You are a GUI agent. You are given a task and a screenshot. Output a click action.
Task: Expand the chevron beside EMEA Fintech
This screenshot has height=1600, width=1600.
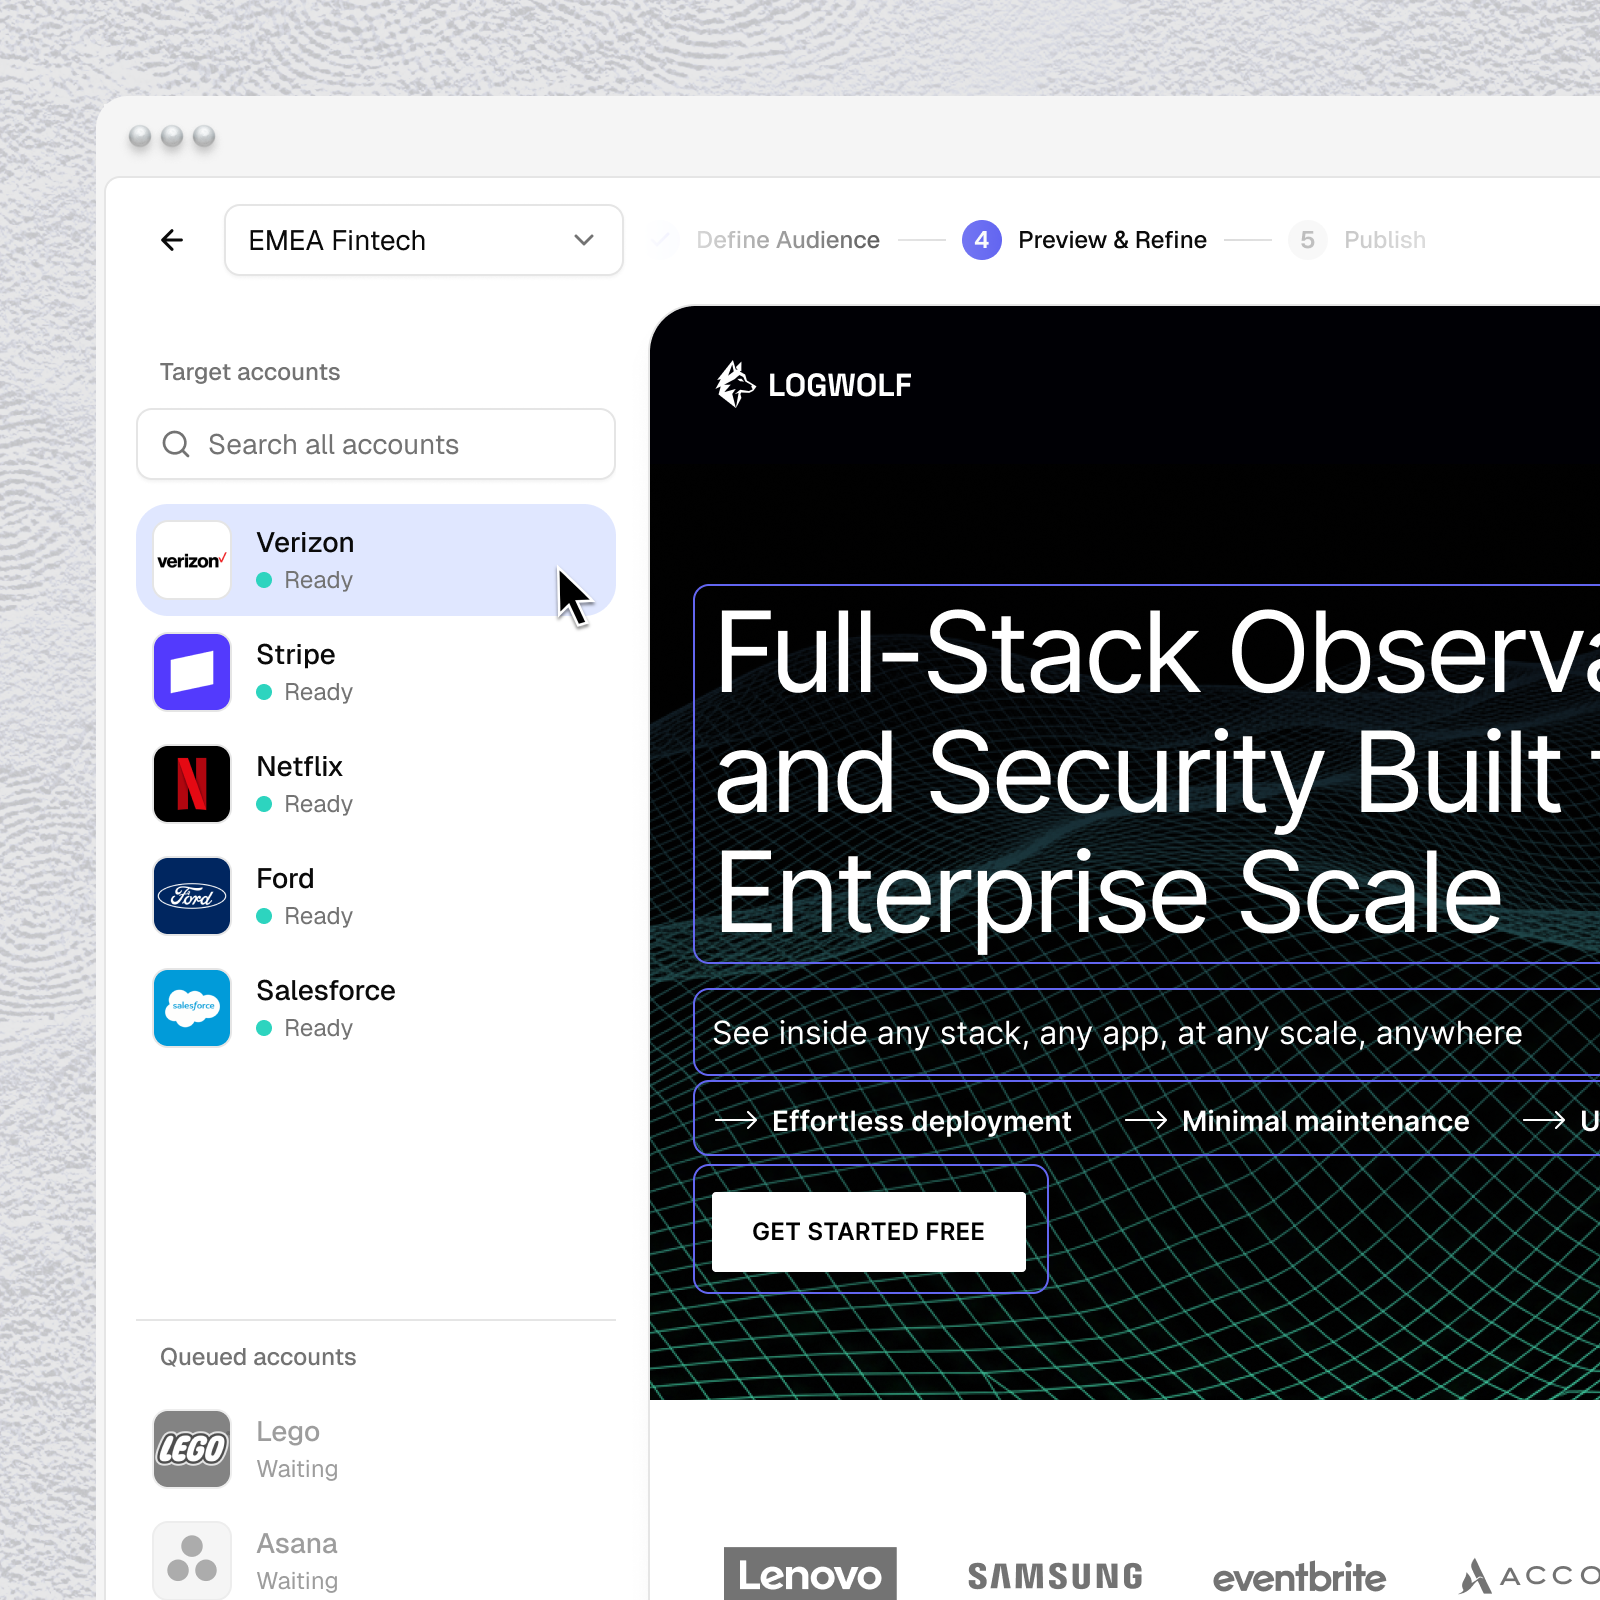(584, 240)
